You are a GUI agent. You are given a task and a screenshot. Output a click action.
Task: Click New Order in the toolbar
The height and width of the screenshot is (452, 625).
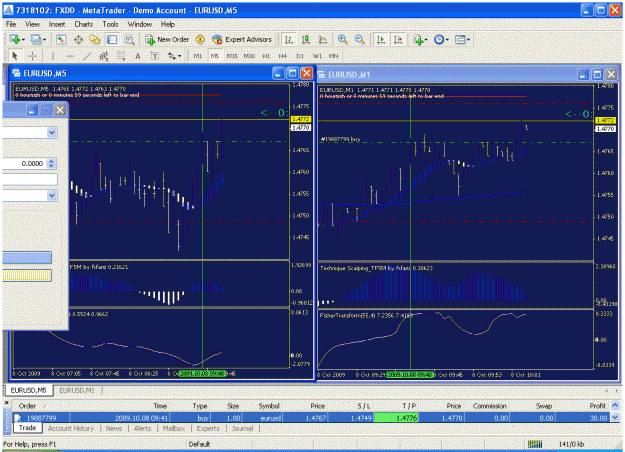(x=167, y=39)
